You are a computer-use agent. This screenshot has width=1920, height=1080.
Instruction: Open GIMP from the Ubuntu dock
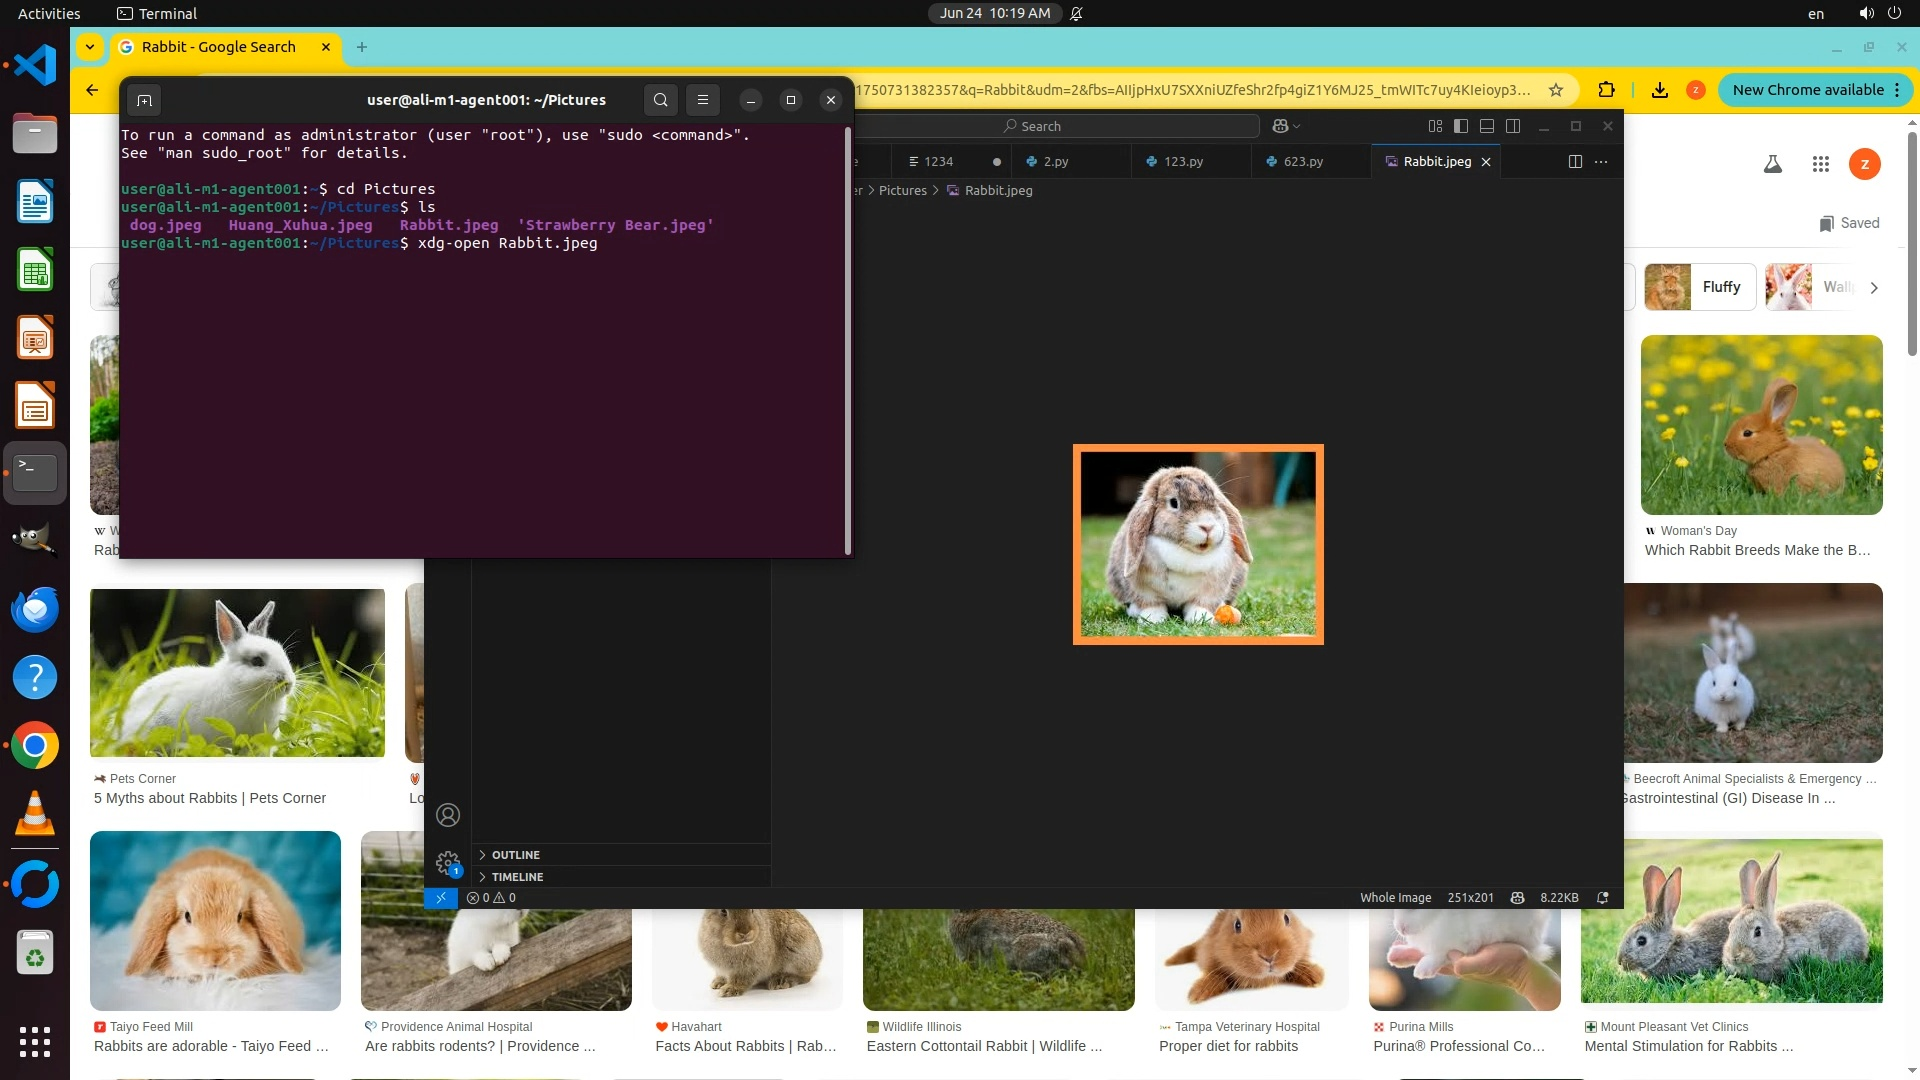click(35, 540)
